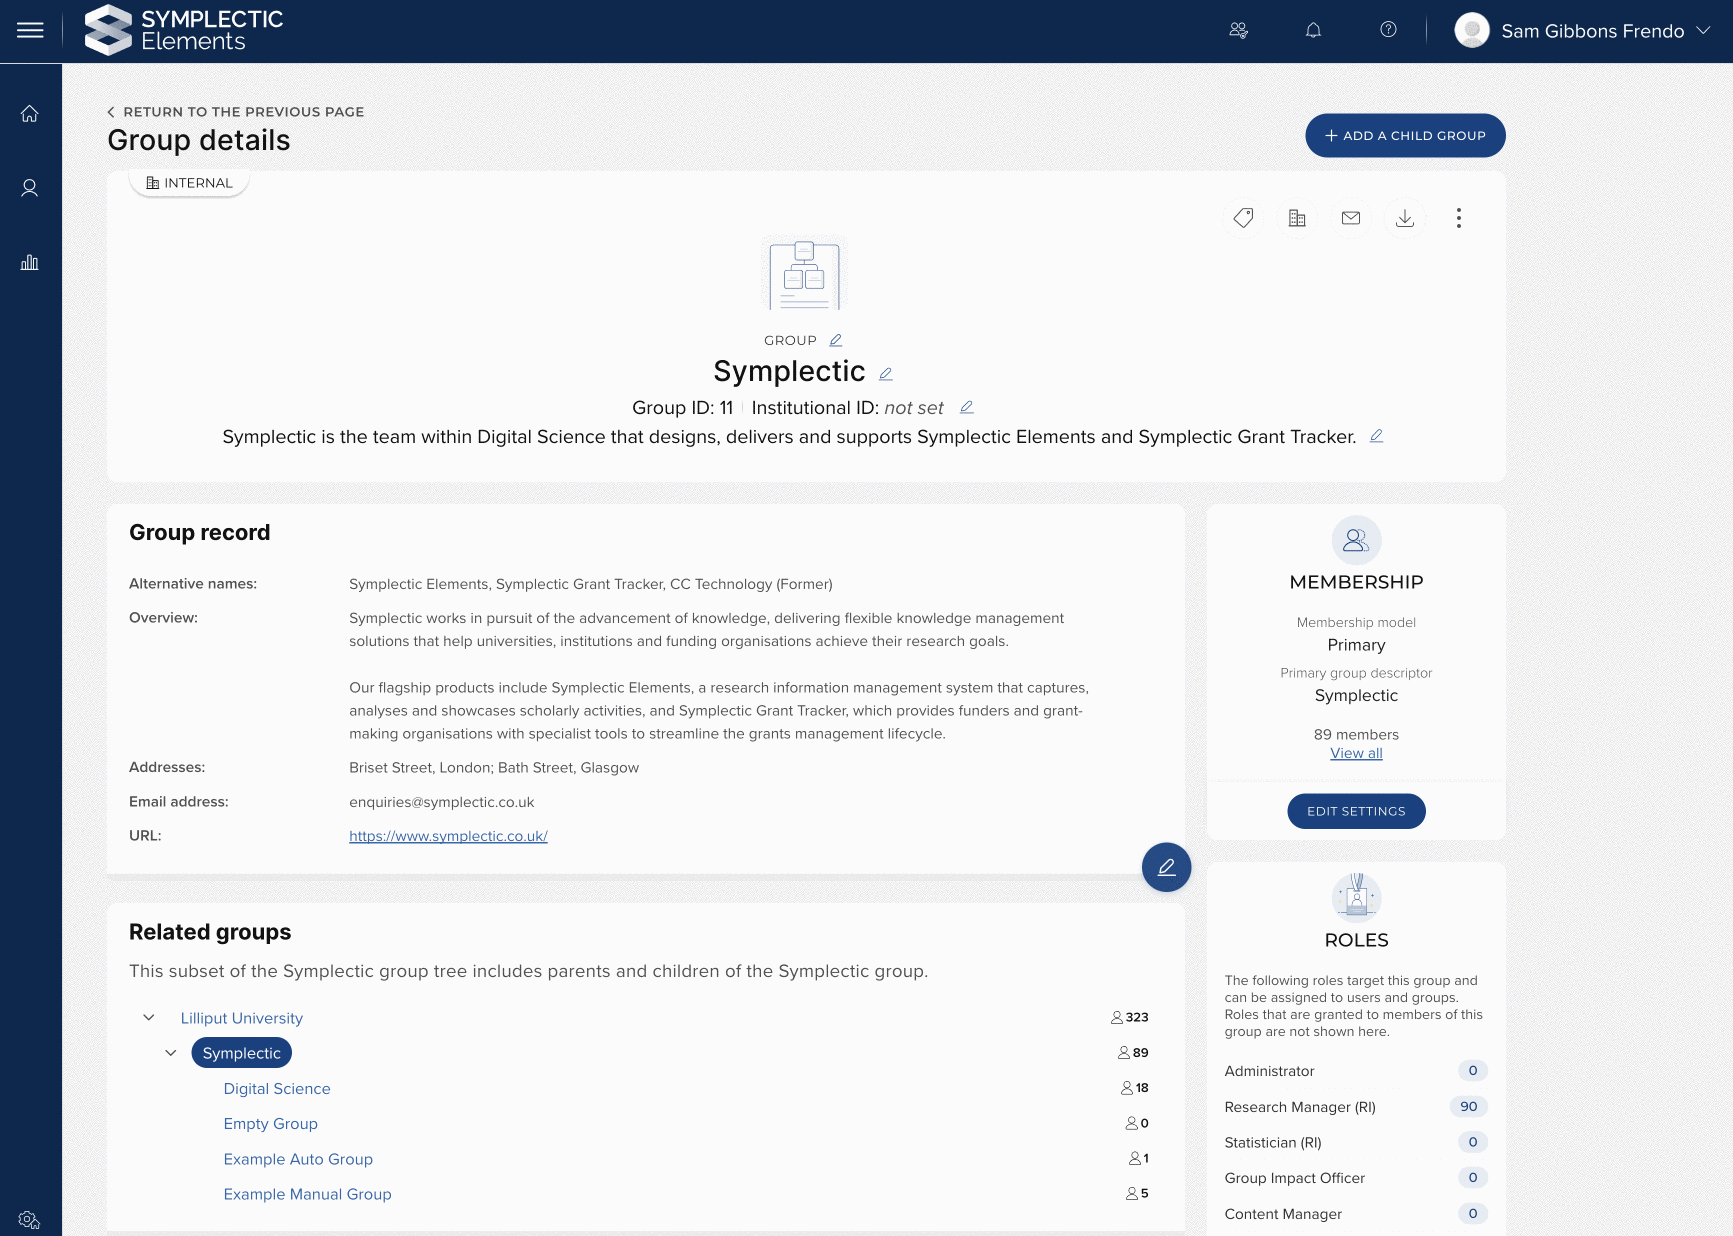1733x1236 pixels.
Task: Open the Example Manual Group
Action: pyautogui.click(x=308, y=1194)
